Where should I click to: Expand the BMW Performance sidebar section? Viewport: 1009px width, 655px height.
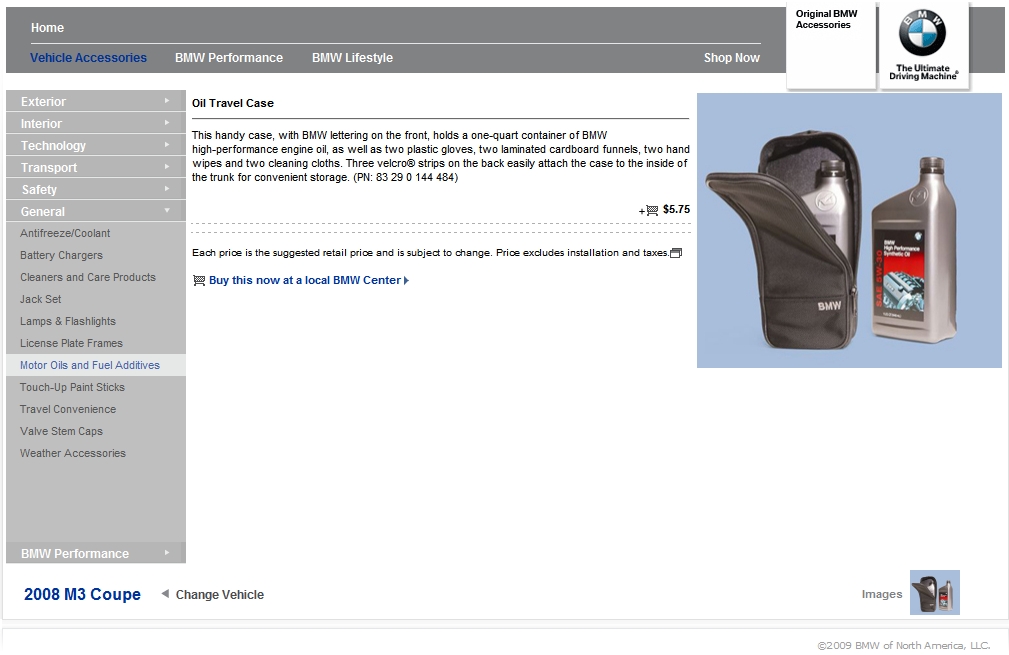(95, 554)
